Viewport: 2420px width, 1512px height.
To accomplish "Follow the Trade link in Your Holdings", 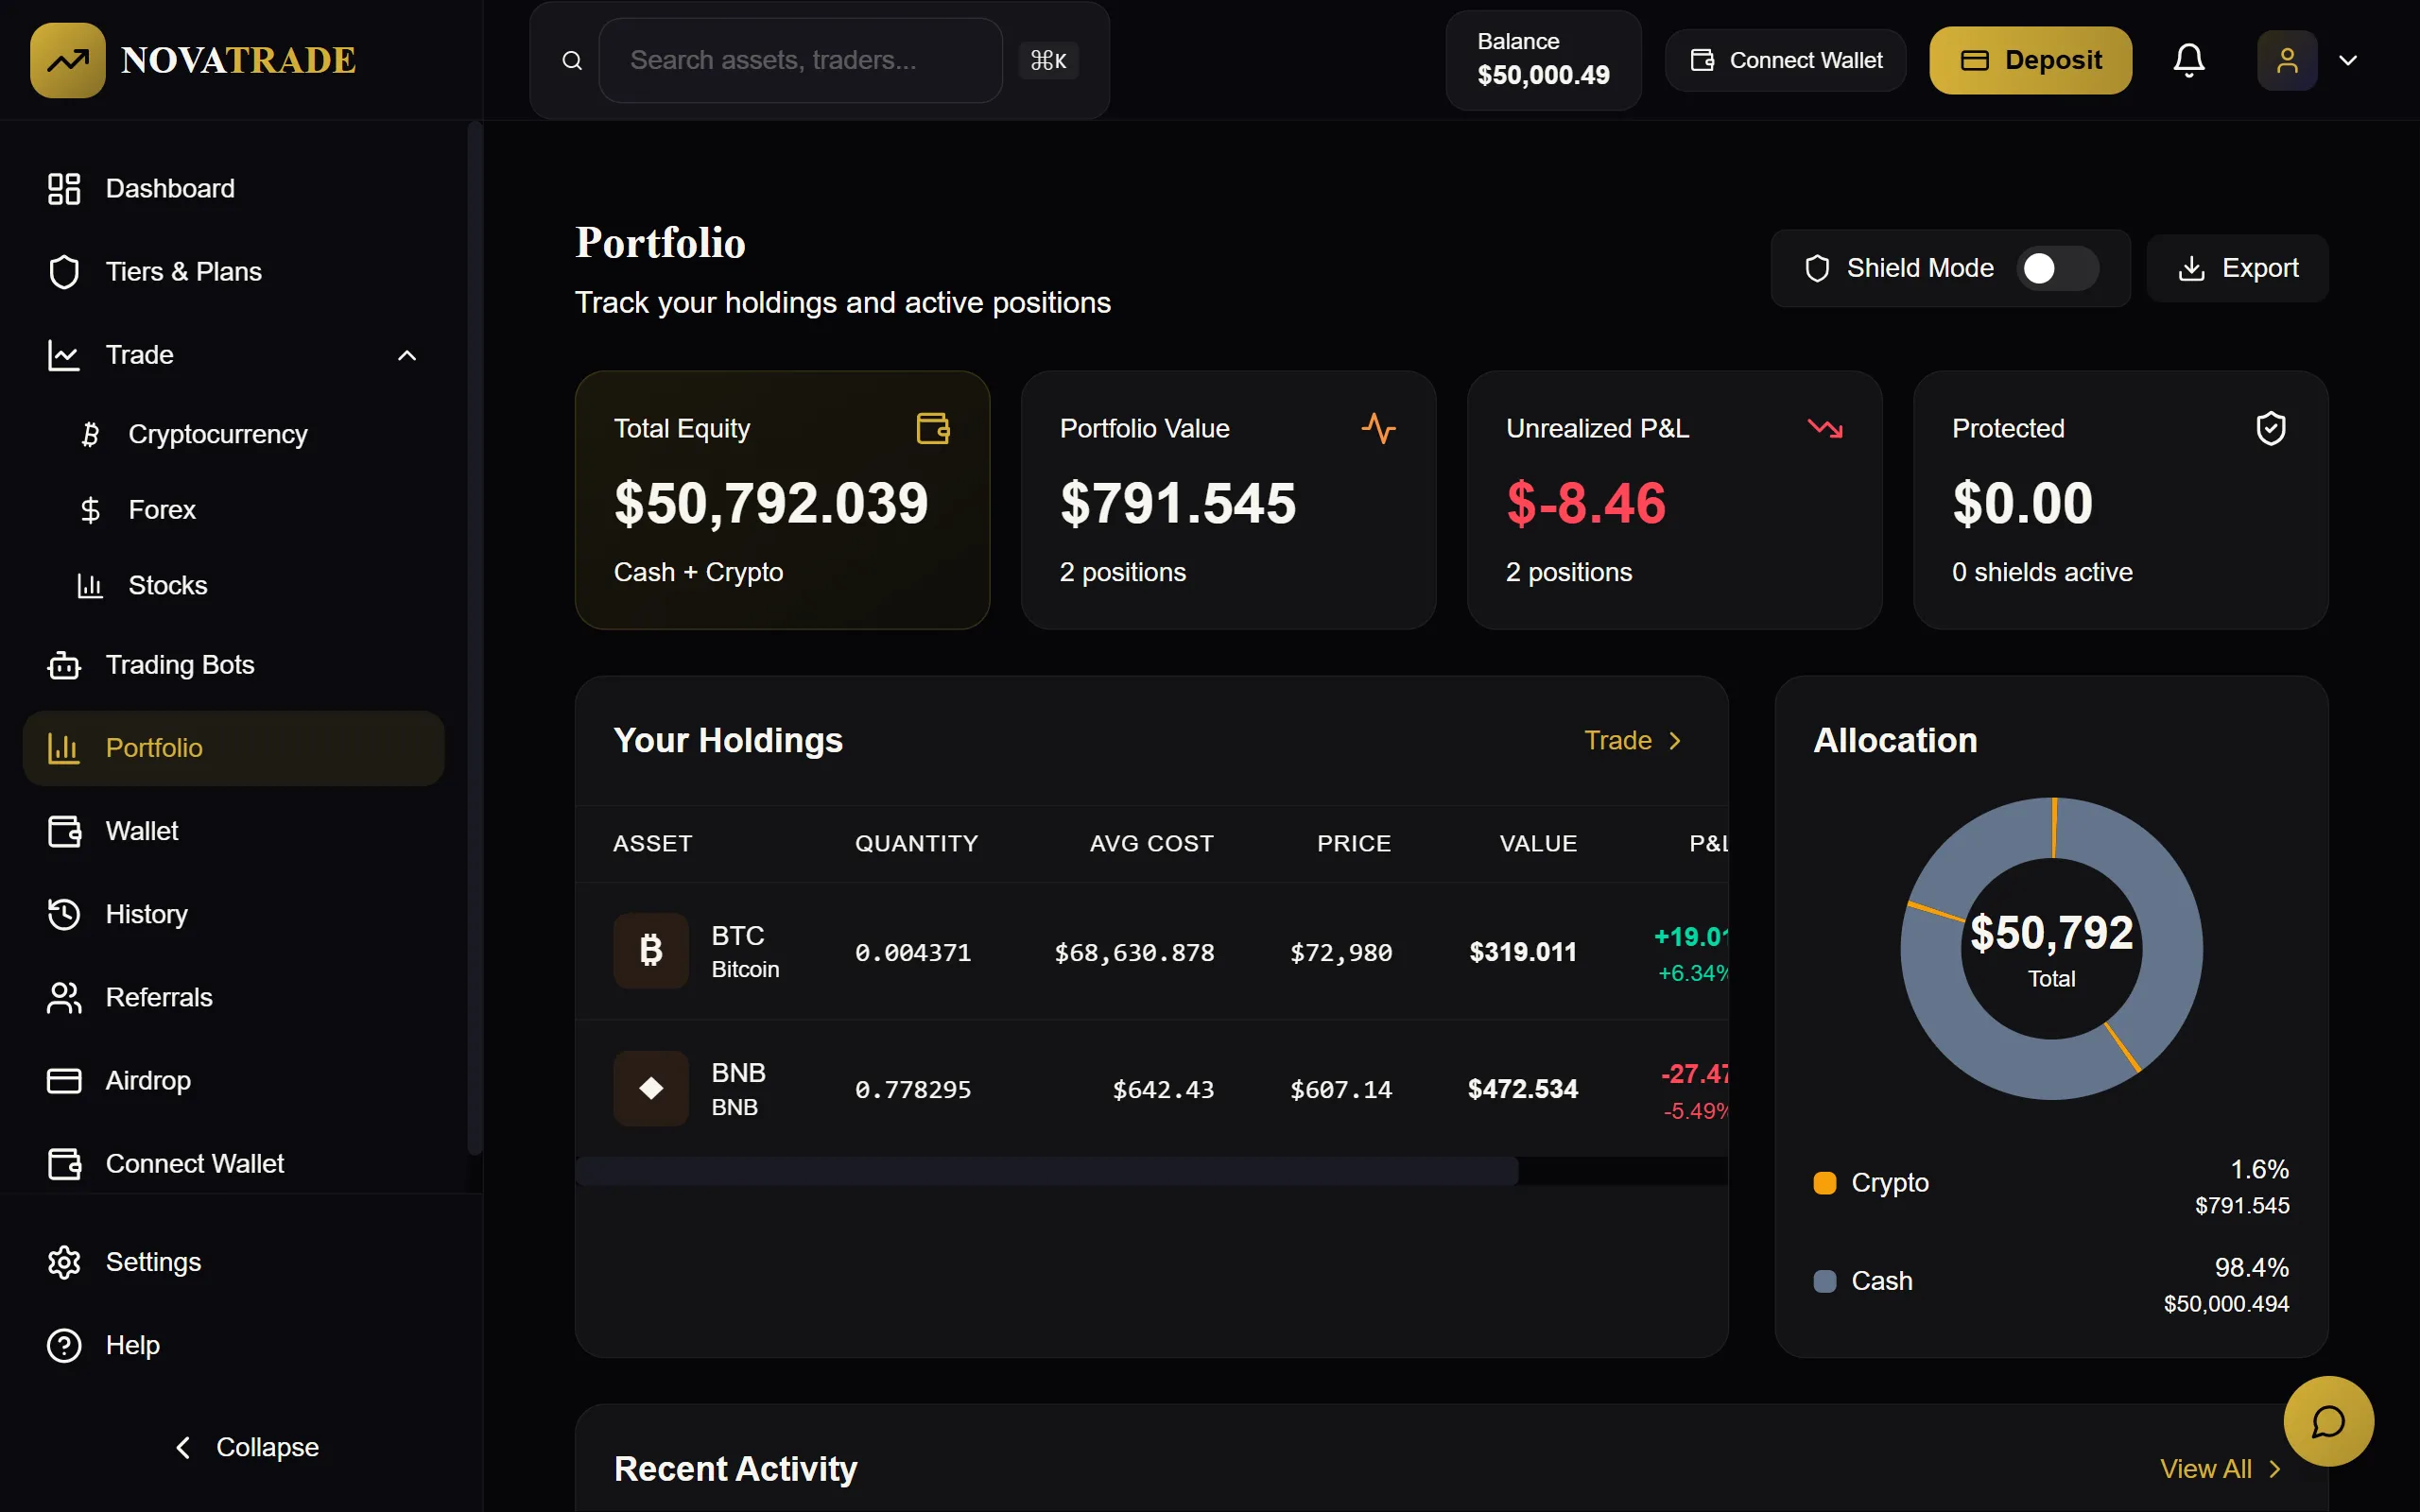I will pos(1633,740).
